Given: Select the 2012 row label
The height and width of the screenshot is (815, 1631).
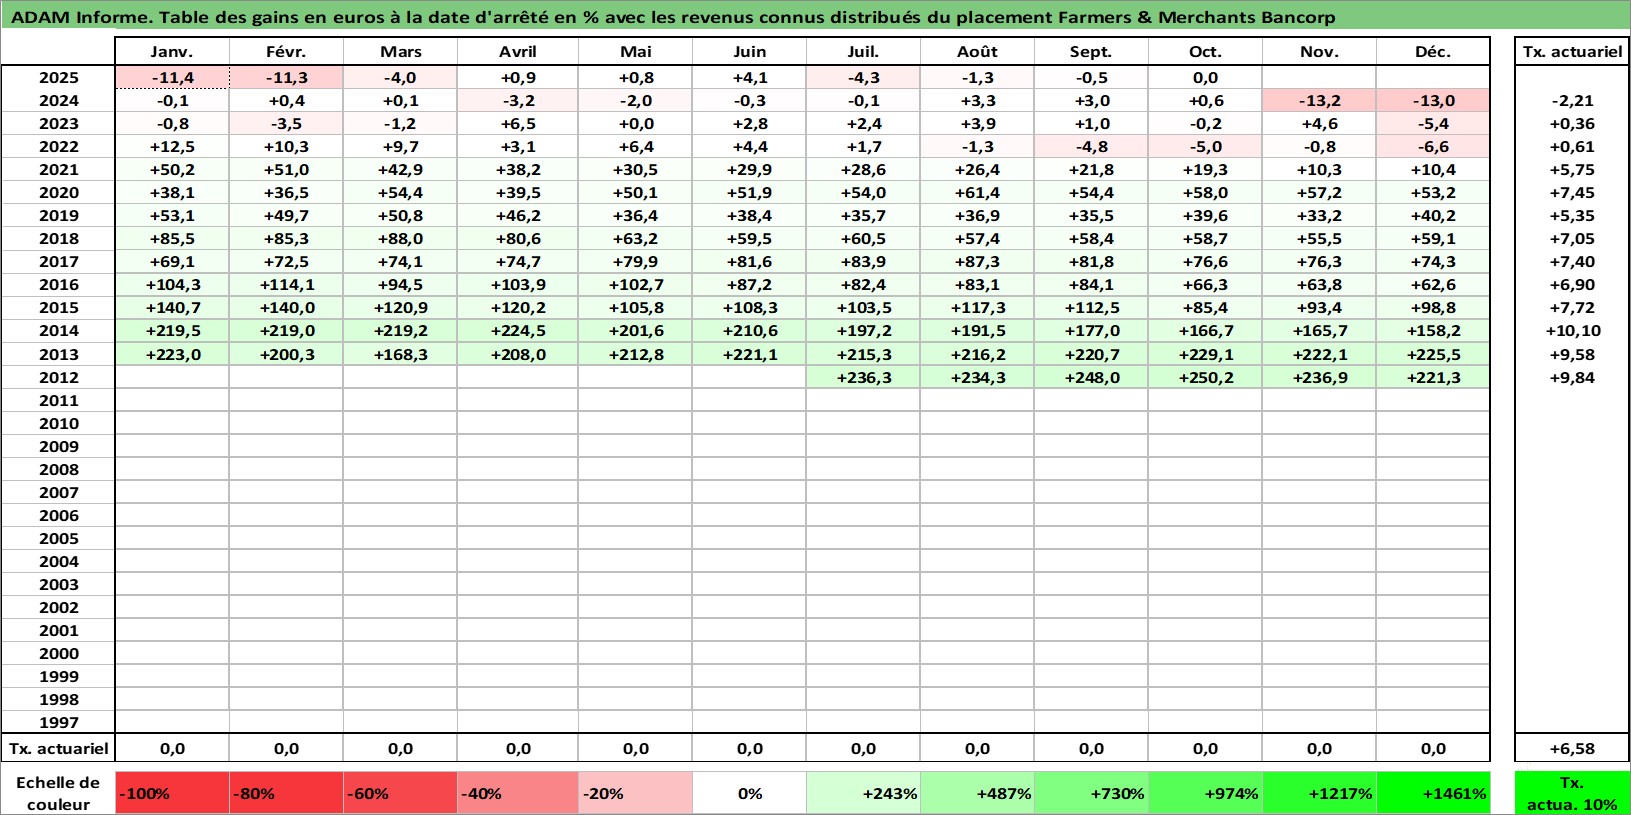Looking at the screenshot, I should coord(58,377).
